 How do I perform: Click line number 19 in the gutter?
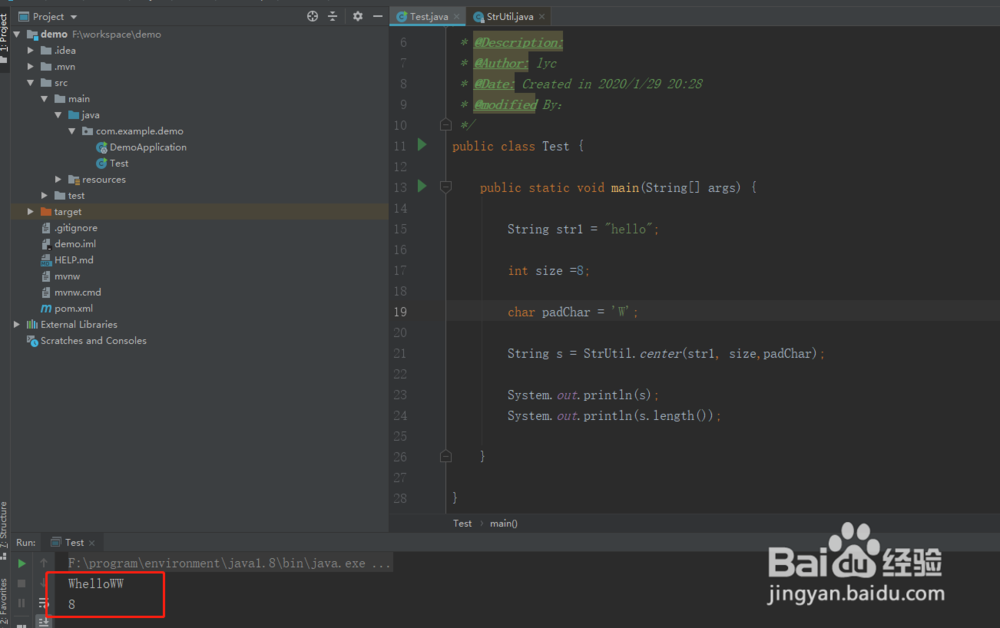(400, 312)
